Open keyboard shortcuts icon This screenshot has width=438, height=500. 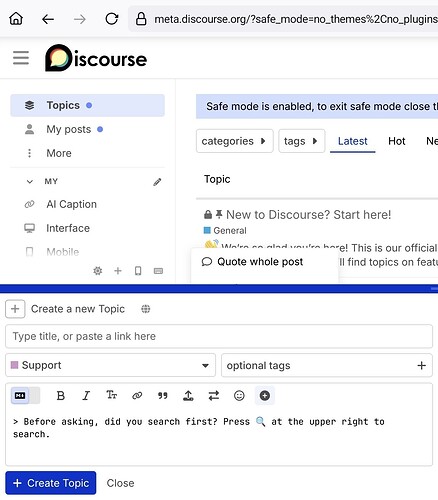pos(158,271)
